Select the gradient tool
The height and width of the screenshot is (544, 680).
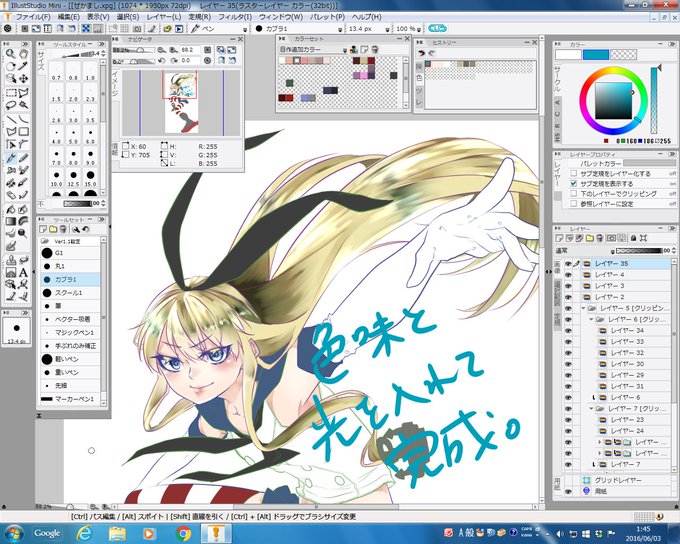[10, 221]
